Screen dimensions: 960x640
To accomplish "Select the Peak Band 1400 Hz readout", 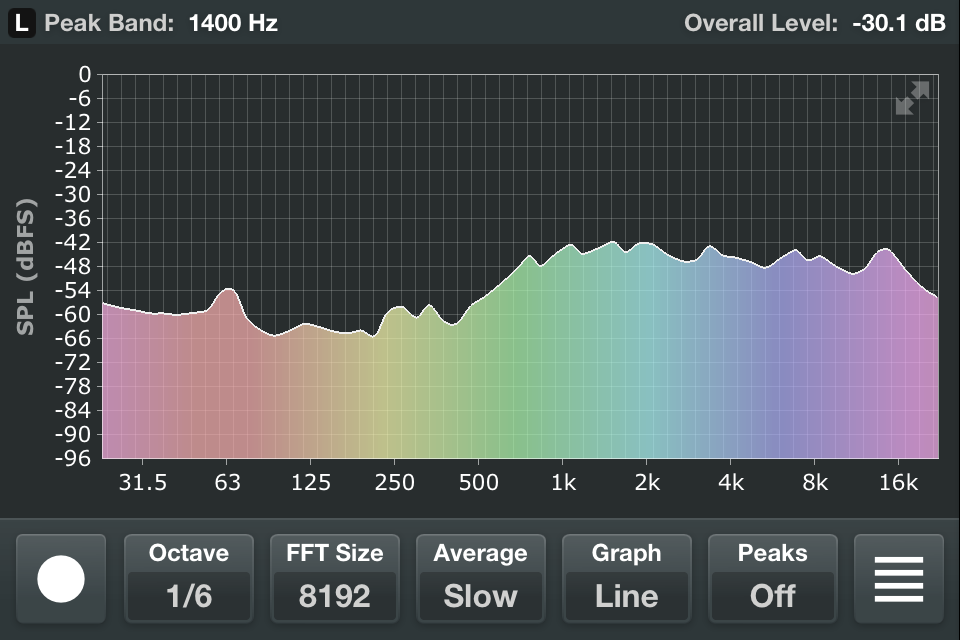I will point(161,23).
